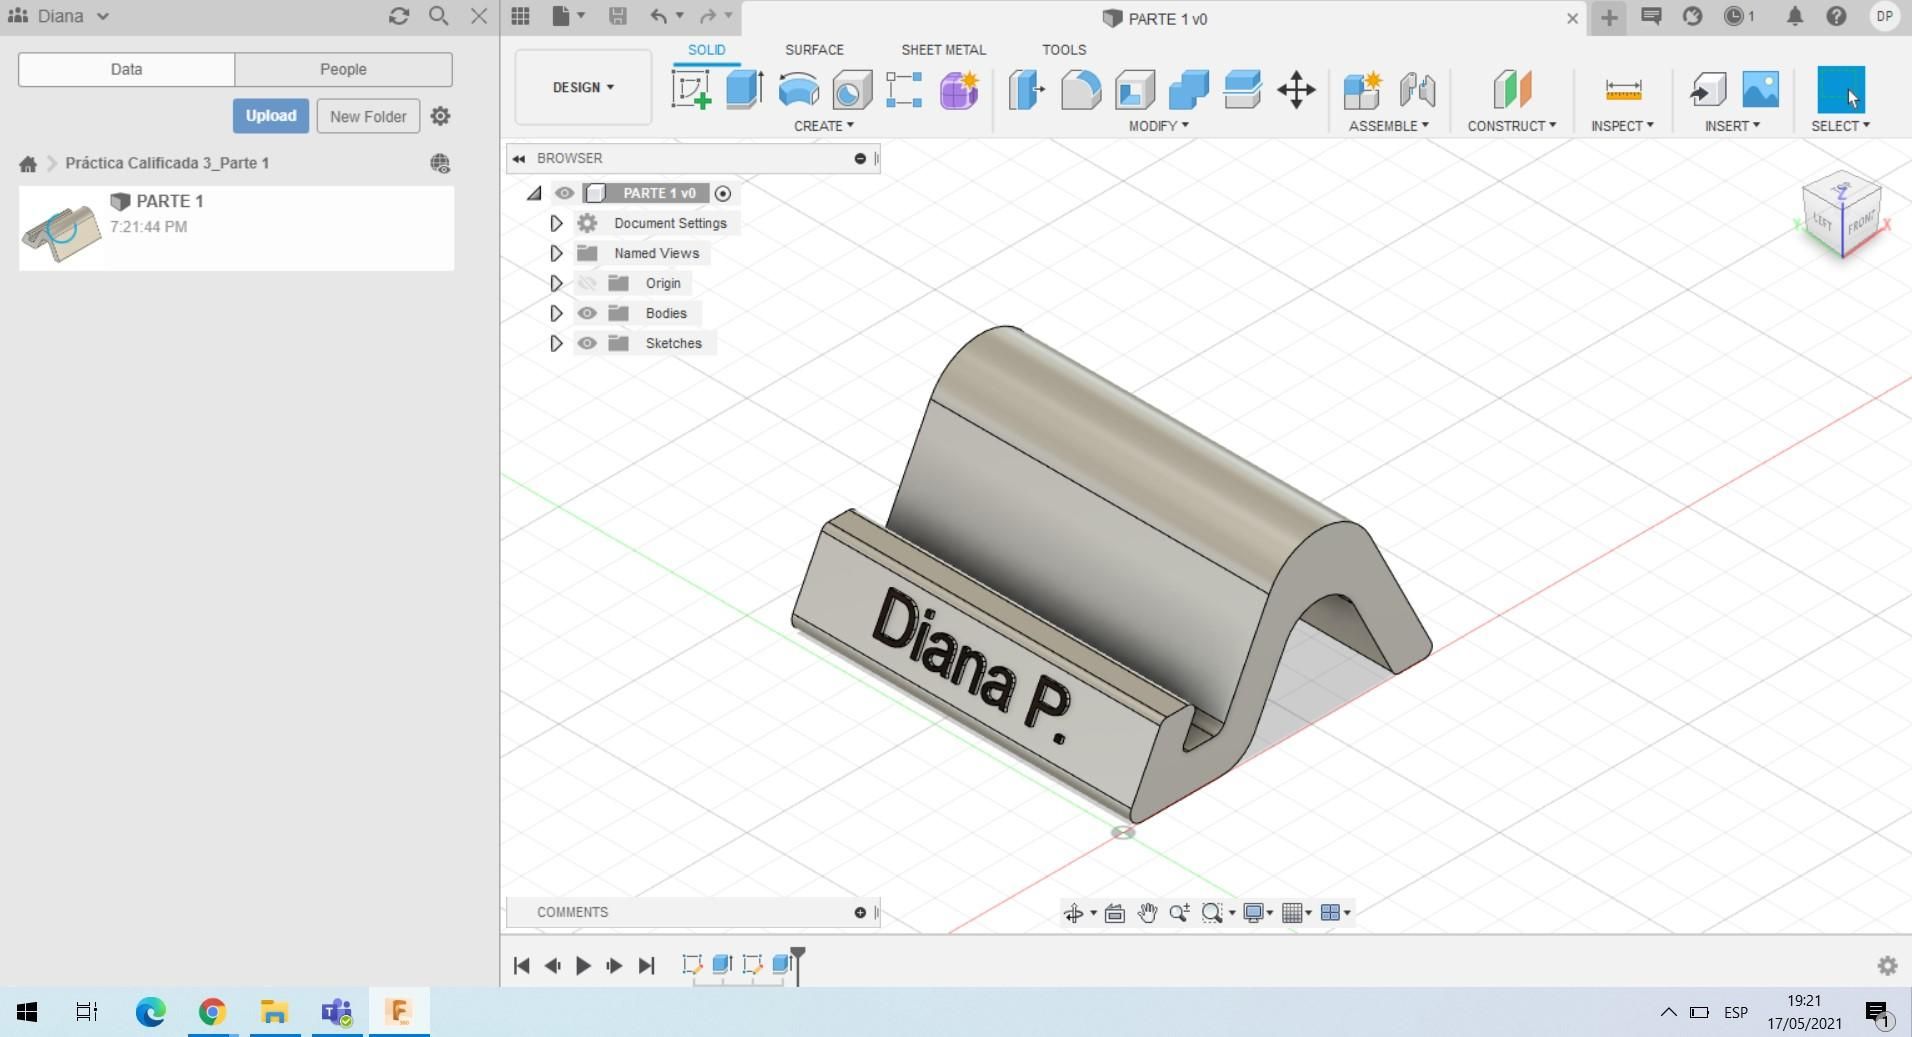The width and height of the screenshot is (1912, 1037).
Task: Toggle visibility of the Sketches folder
Action: click(x=587, y=343)
